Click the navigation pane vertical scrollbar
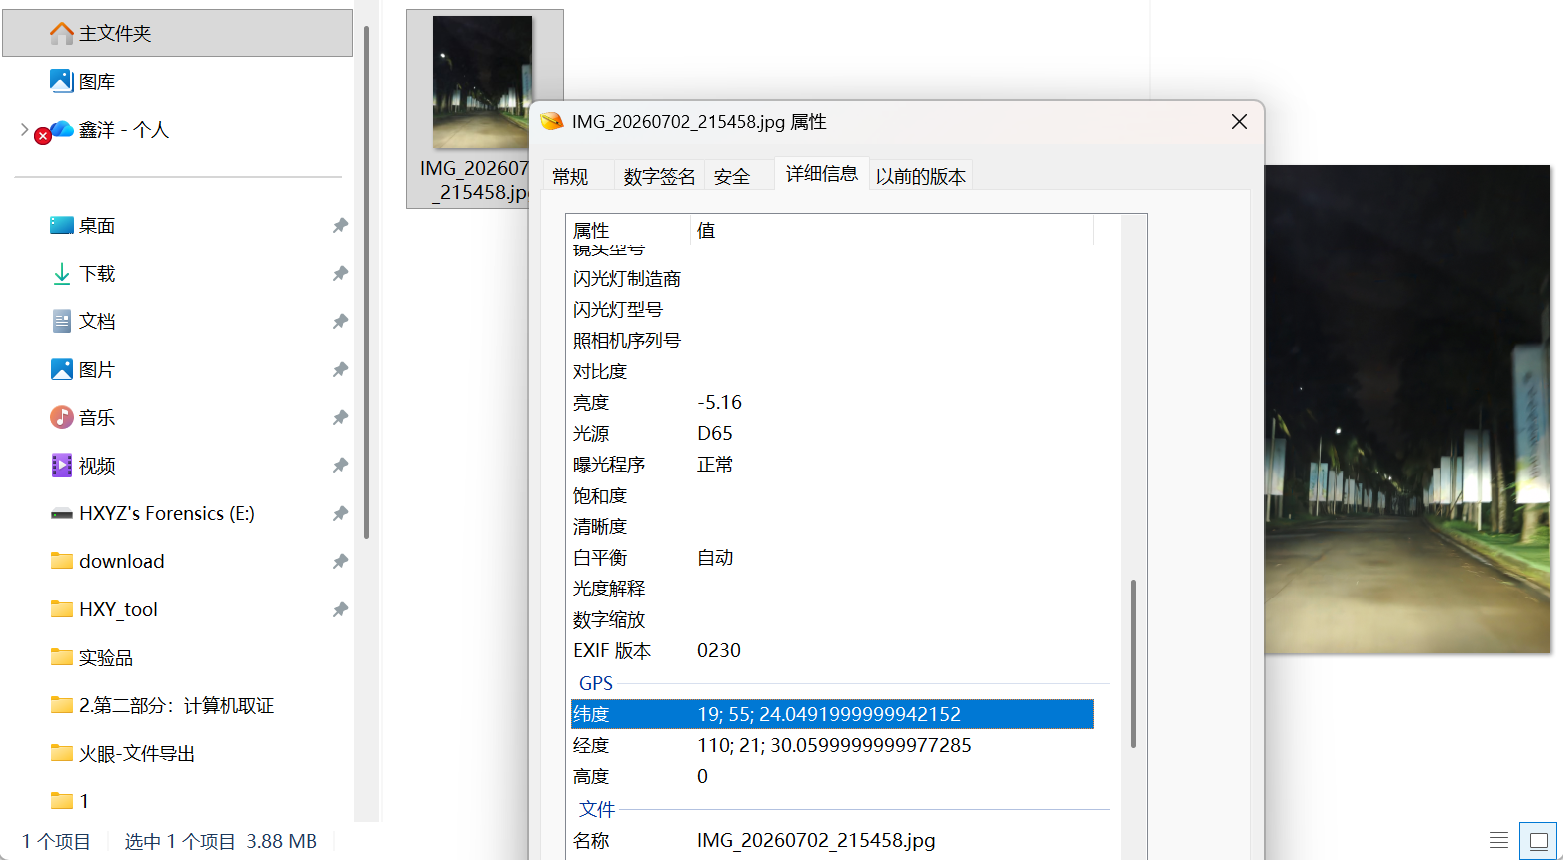The image size is (1563, 860). (x=366, y=281)
